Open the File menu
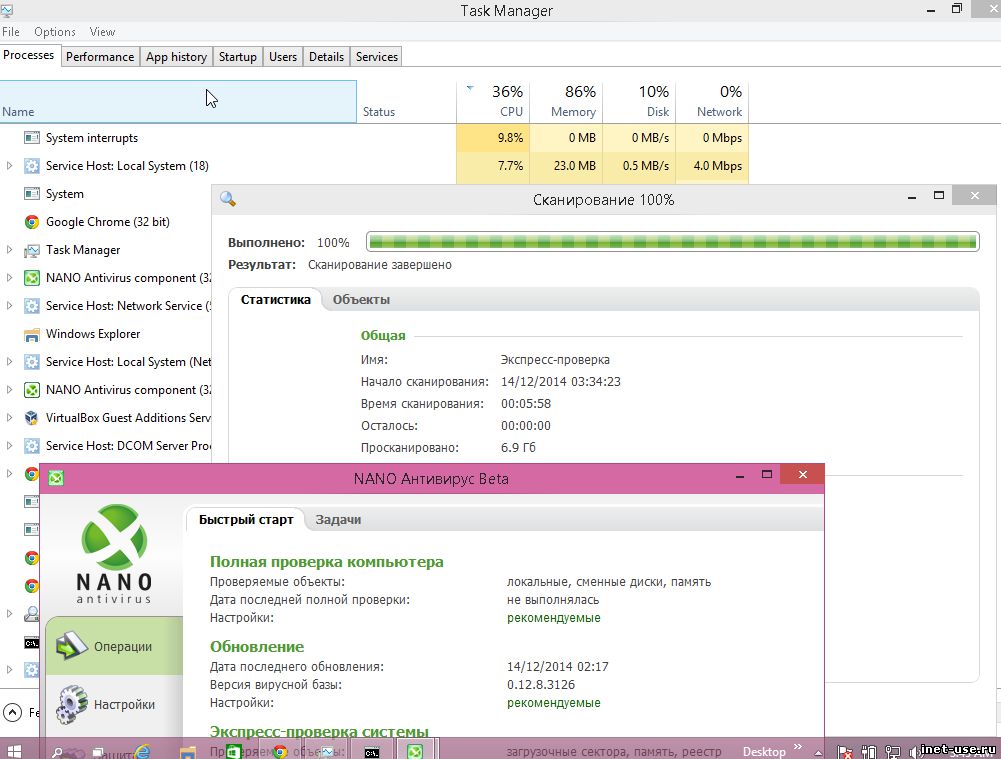 pos(11,32)
